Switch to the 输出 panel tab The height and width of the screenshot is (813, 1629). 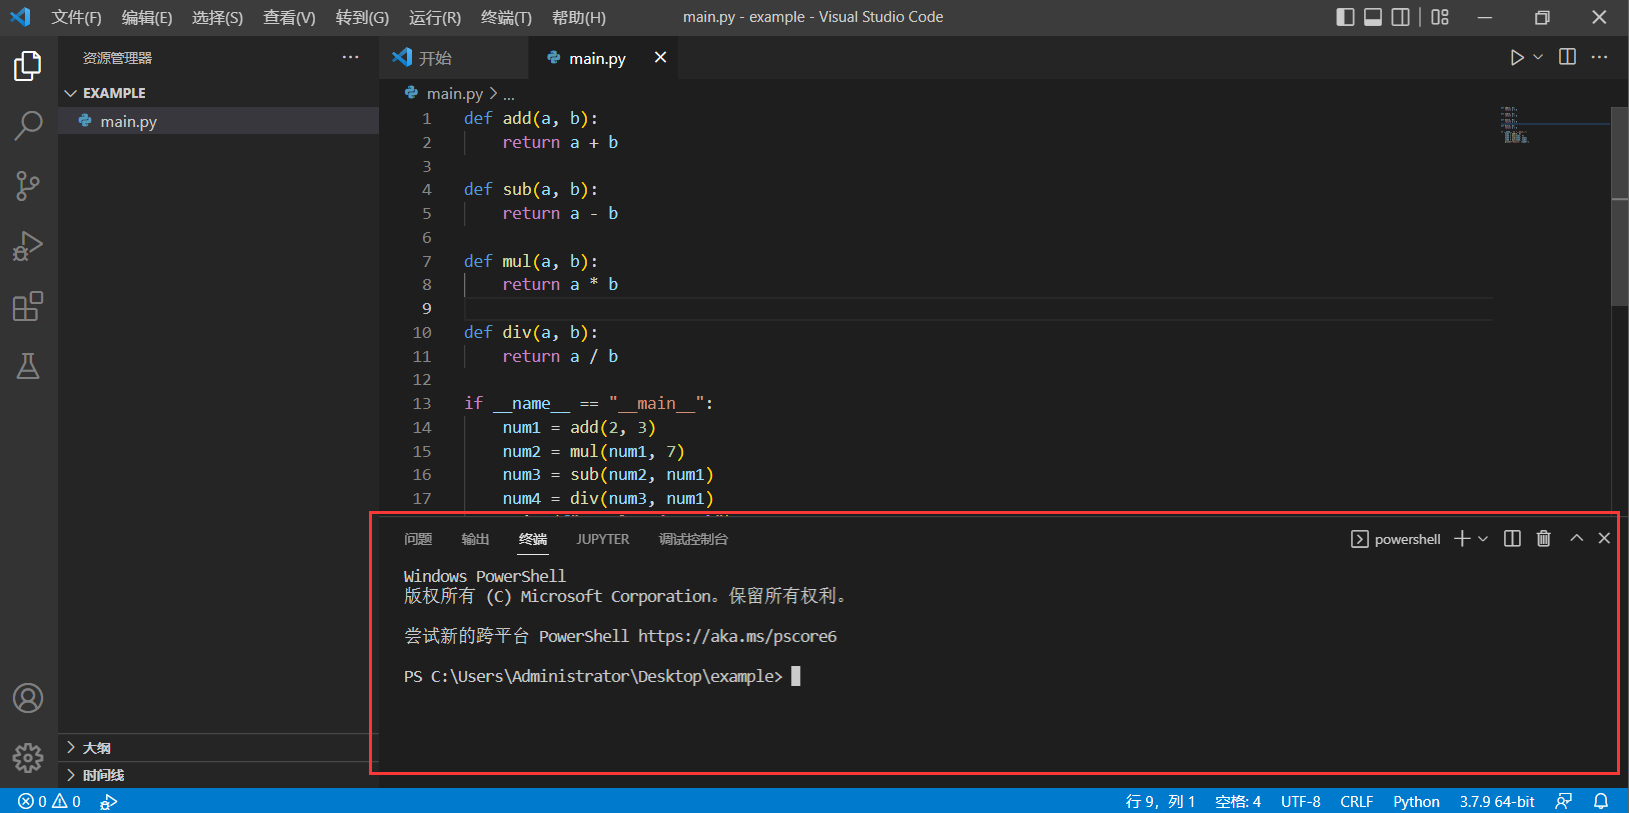click(x=475, y=539)
